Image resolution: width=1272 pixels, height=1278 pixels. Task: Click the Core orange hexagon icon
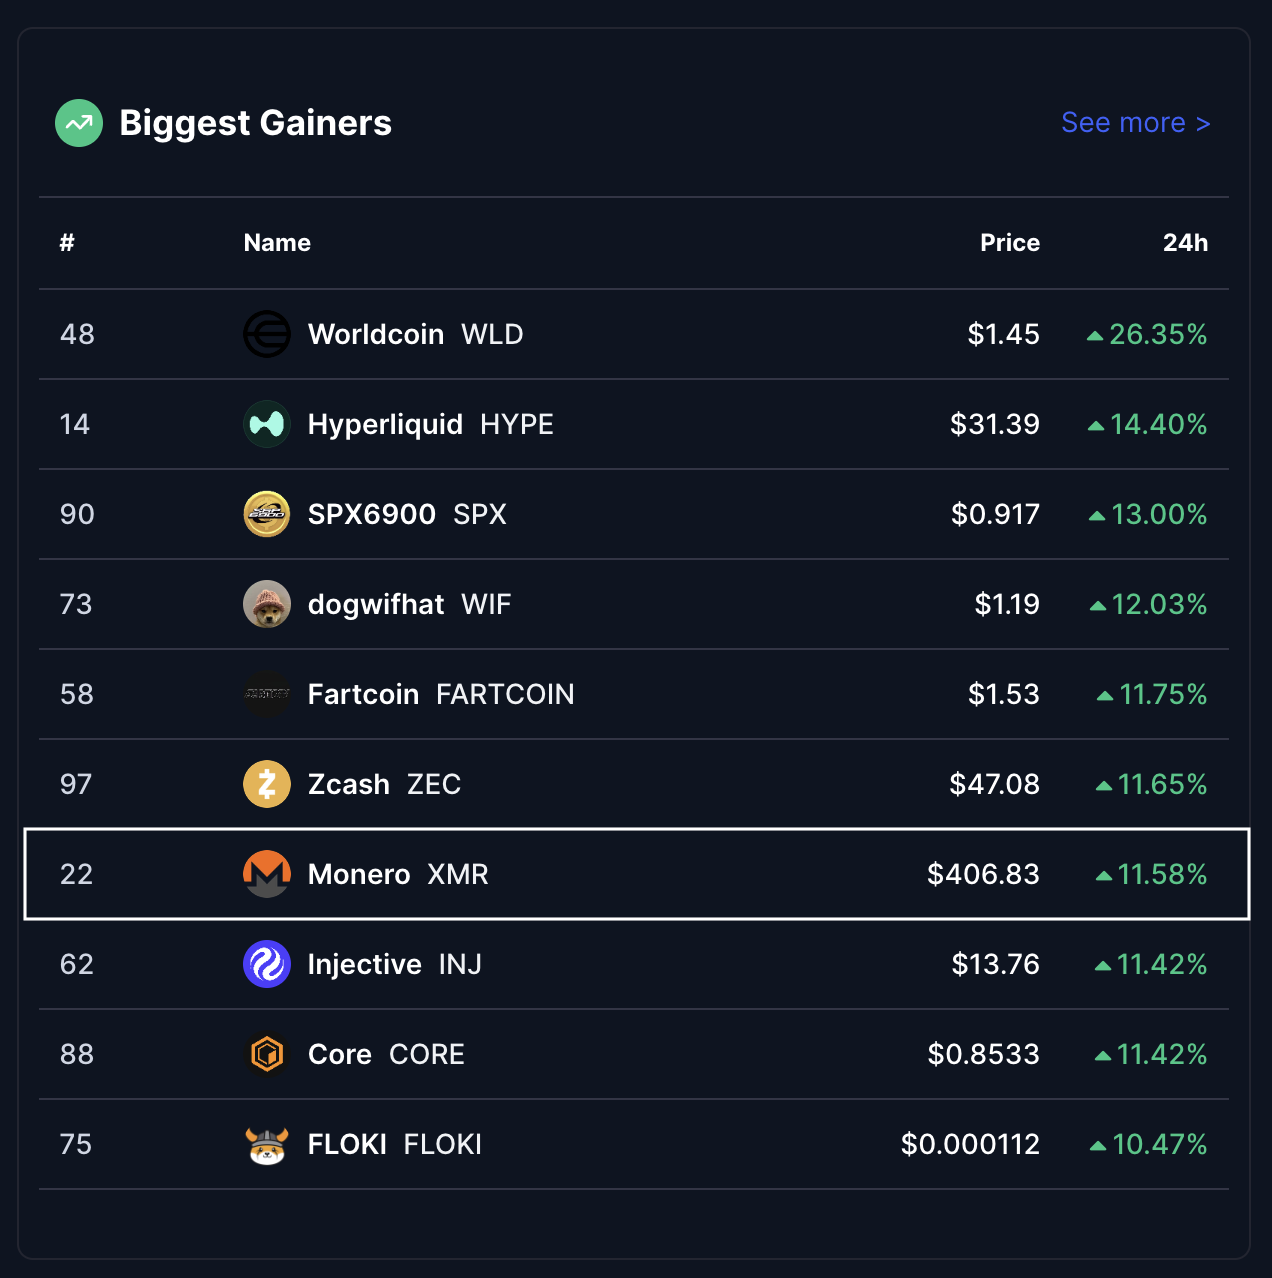click(x=267, y=1054)
